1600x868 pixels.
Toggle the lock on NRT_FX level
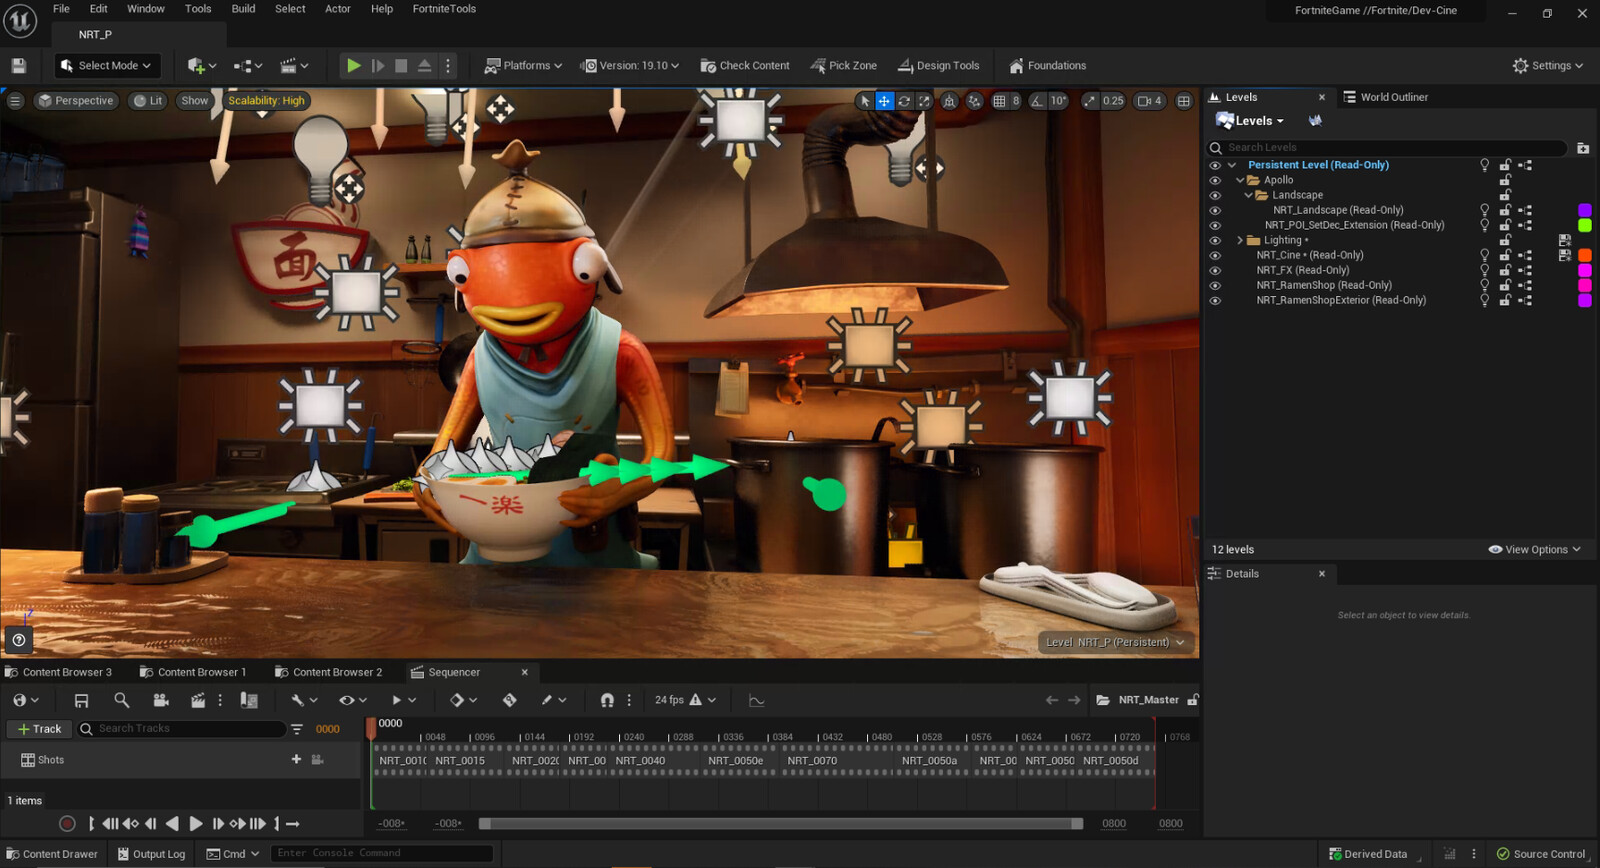[x=1504, y=270]
